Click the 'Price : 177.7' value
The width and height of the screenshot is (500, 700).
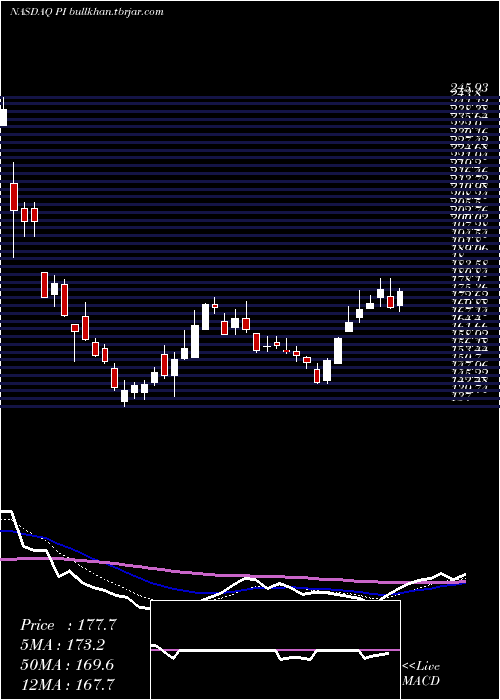pos(68,625)
